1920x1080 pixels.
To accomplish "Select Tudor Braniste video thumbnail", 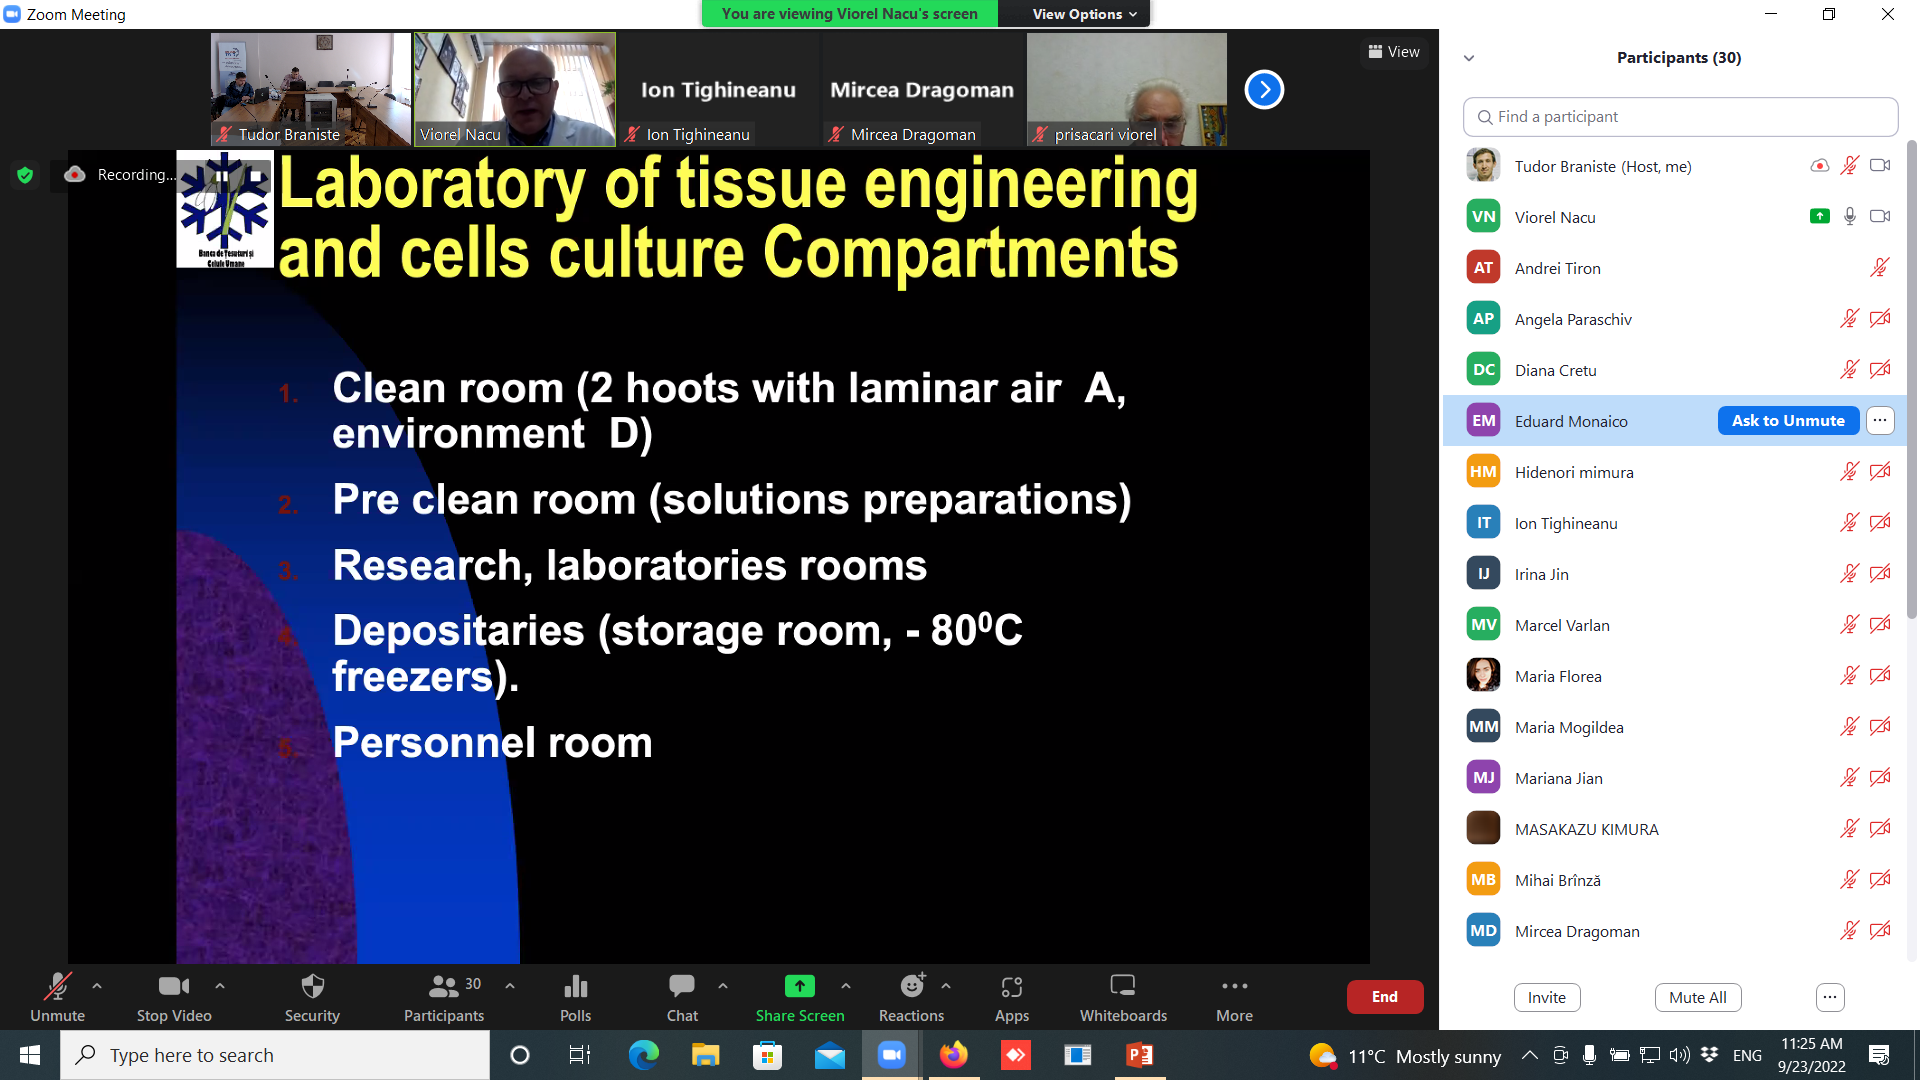I will point(311,90).
